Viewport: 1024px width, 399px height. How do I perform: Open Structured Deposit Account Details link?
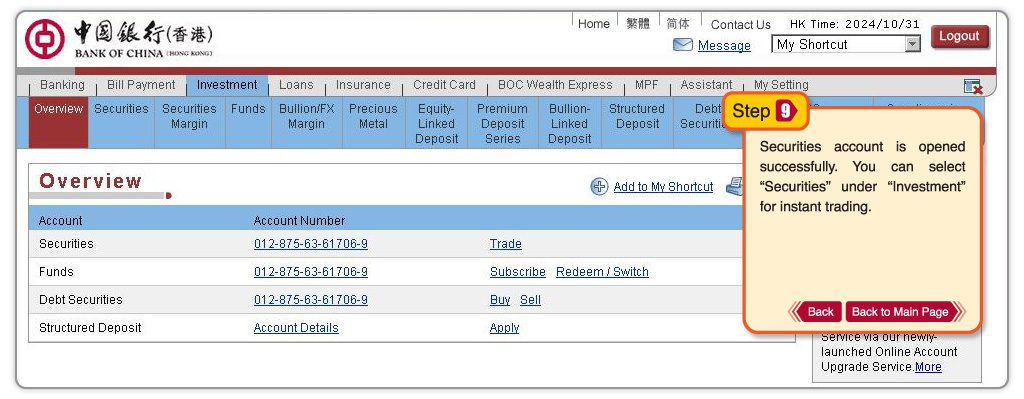tap(296, 328)
